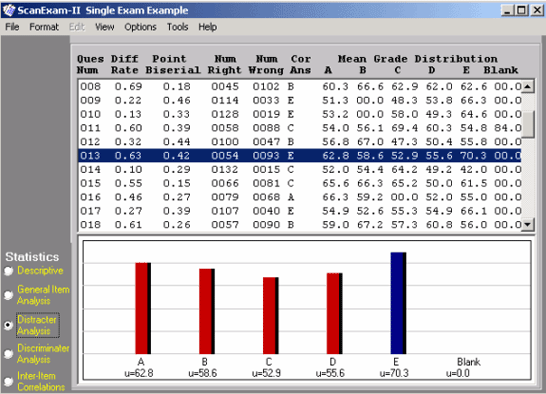Open the Options menu
The image size is (546, 394).
(140, 27)
